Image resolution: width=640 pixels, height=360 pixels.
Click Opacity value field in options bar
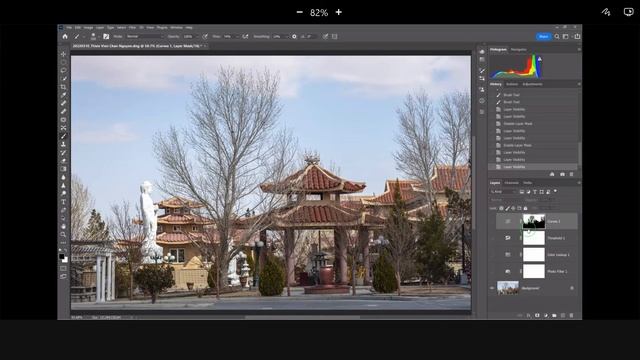click(189, 36)
